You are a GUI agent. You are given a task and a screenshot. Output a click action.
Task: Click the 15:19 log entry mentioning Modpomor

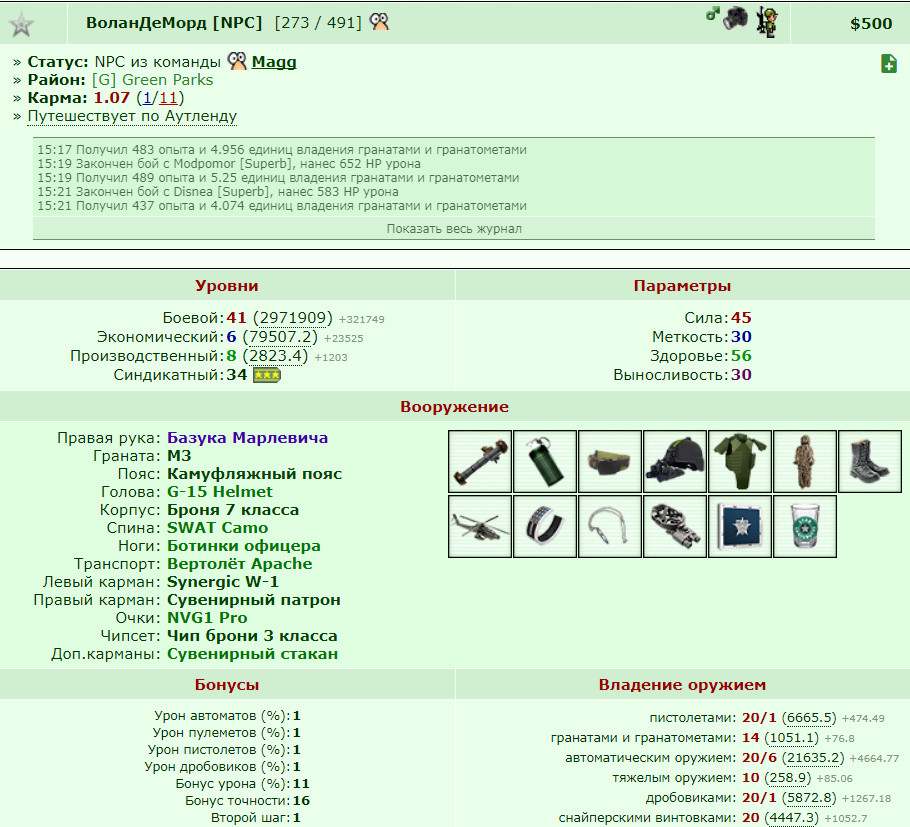point(229,164)
